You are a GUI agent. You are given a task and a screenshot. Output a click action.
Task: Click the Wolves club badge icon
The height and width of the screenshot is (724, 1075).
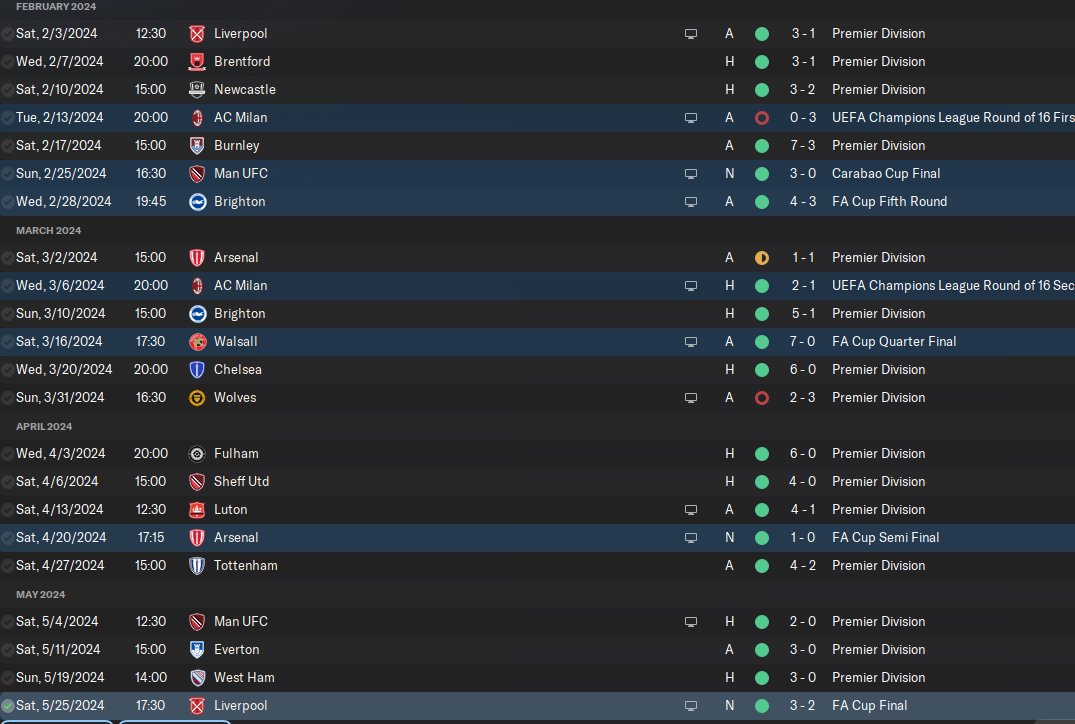[197, 398]
